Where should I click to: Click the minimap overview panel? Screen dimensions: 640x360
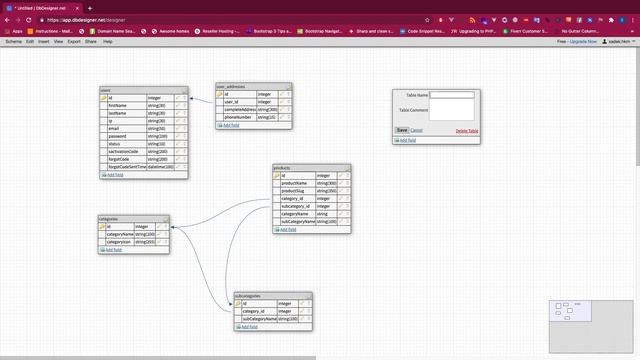(591, 327)
